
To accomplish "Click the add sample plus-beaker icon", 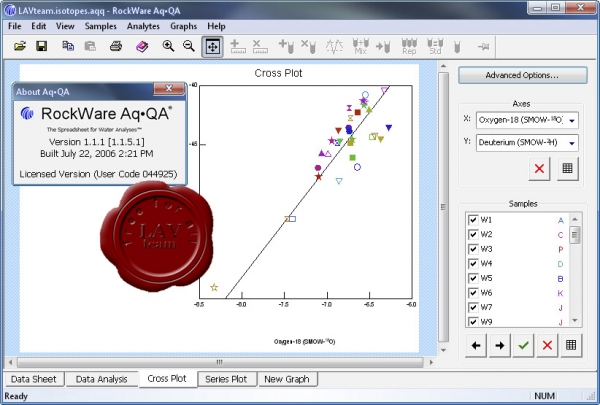I will click(286, 47).
